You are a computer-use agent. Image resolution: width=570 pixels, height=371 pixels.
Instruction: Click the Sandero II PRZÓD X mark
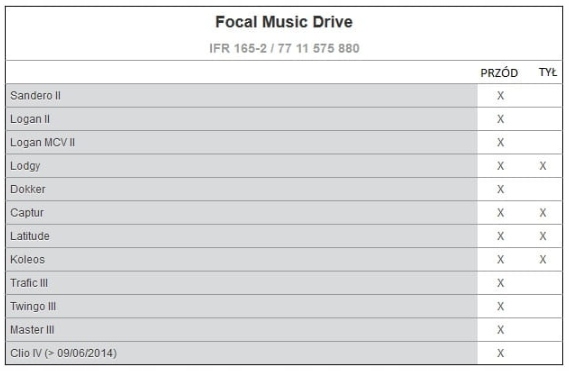(x=501, y=96)
